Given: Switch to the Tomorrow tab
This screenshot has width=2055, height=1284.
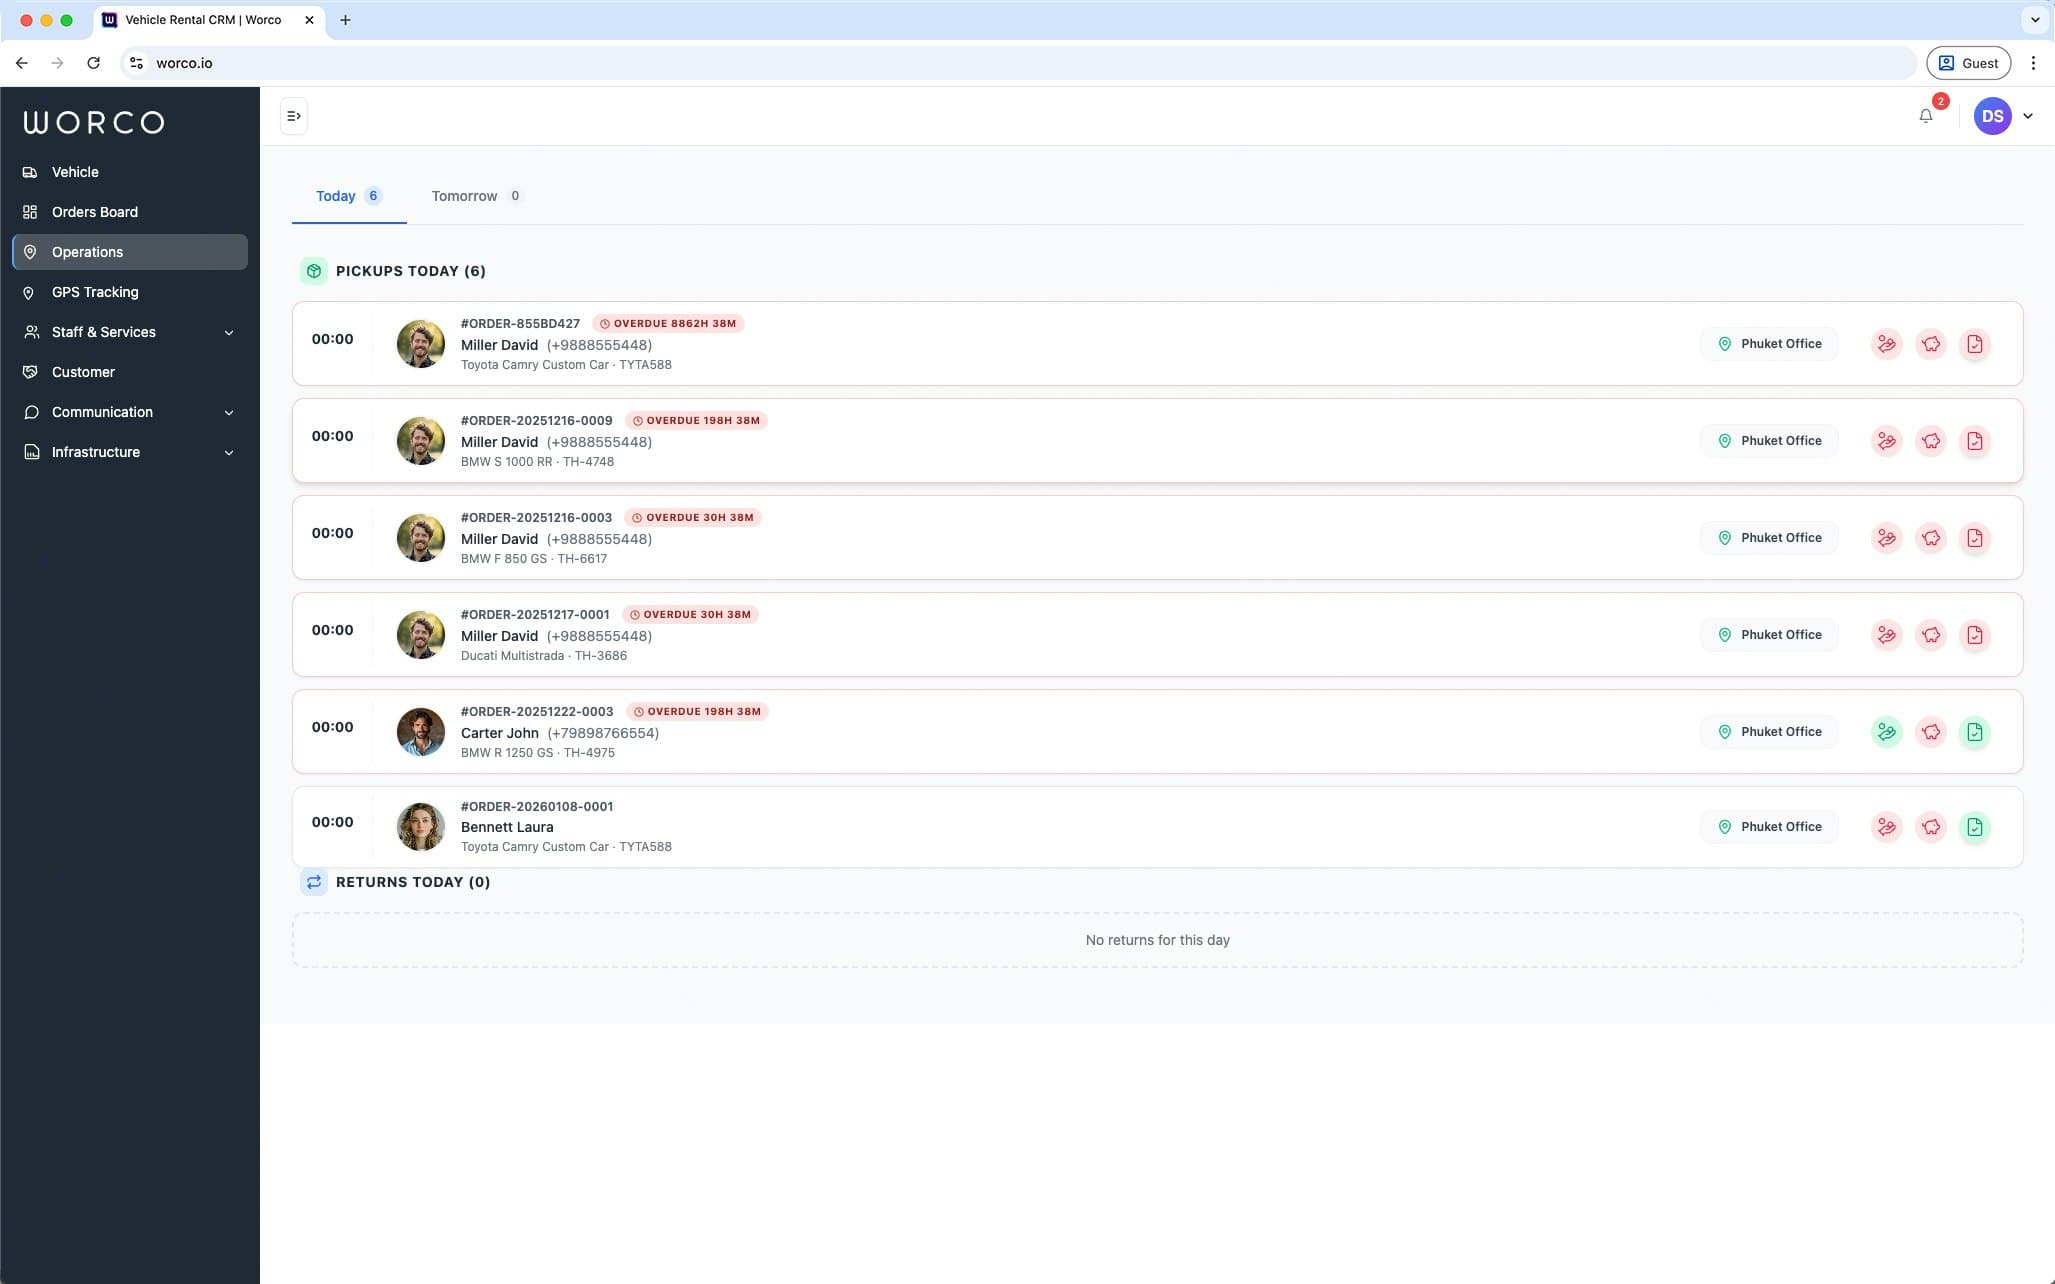Looking at the screenshot, I should coord(464,196).
